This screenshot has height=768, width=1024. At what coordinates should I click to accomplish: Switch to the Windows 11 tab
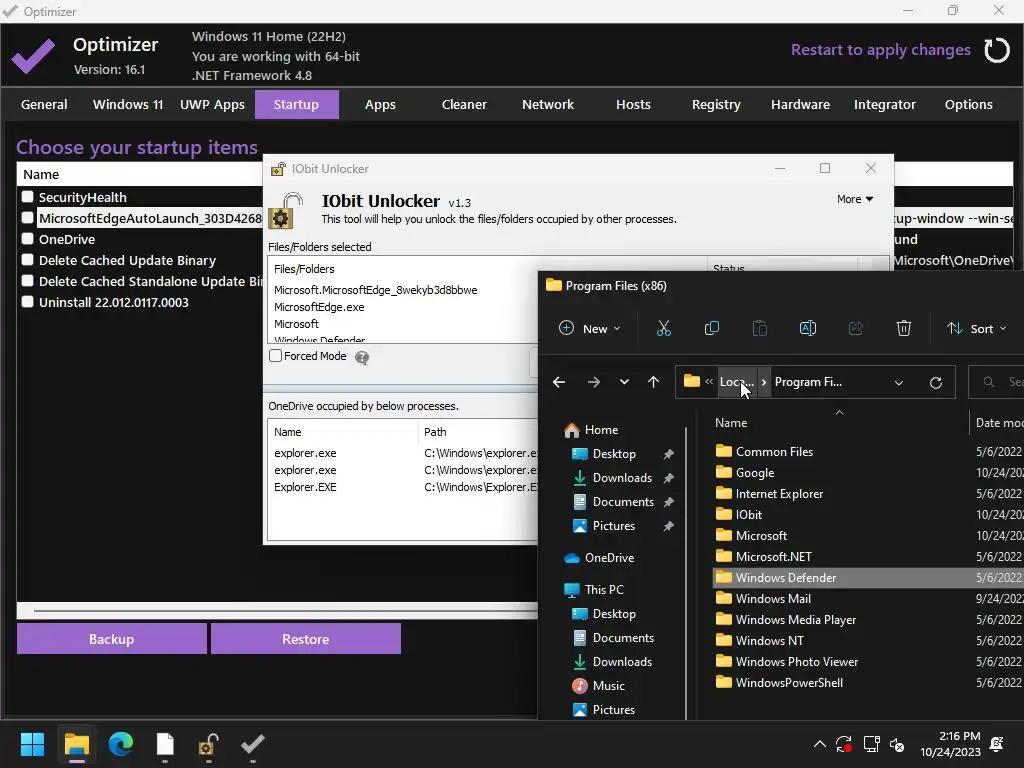tap(128, 104)
